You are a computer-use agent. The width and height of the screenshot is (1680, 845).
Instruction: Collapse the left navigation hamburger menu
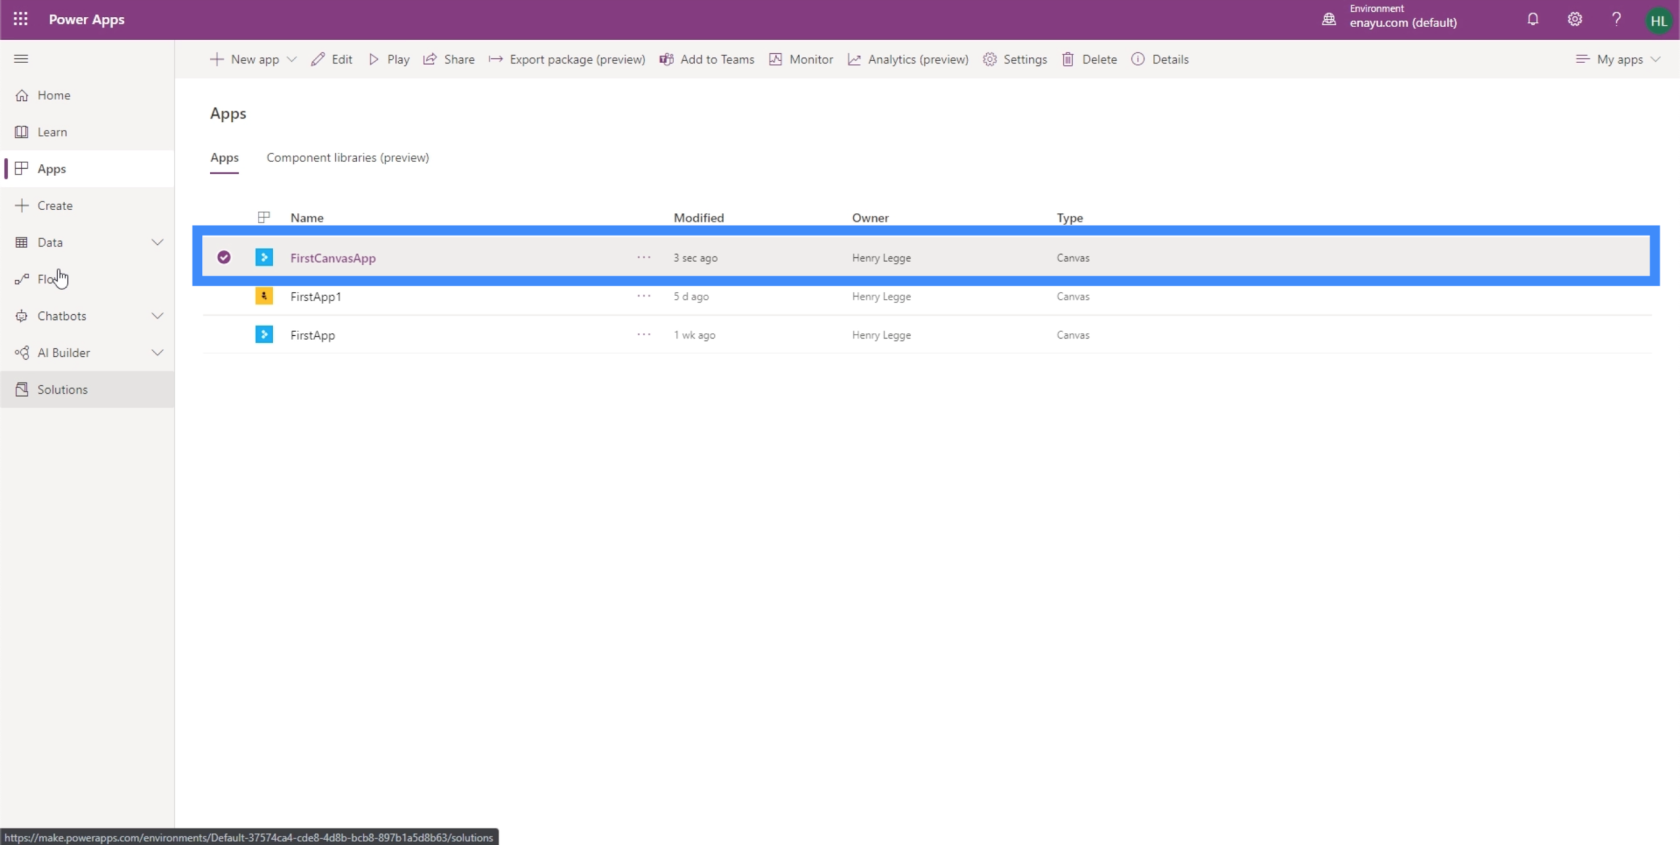click(x=21, y=59)
